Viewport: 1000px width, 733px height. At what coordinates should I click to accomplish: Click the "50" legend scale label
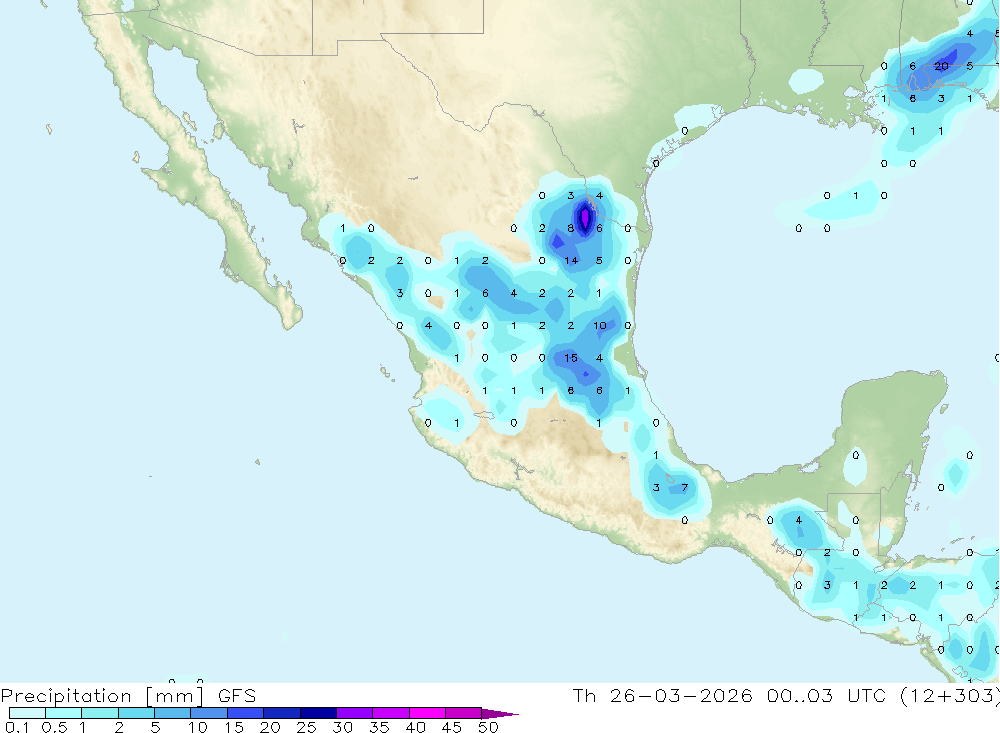(x=488, y=727)
